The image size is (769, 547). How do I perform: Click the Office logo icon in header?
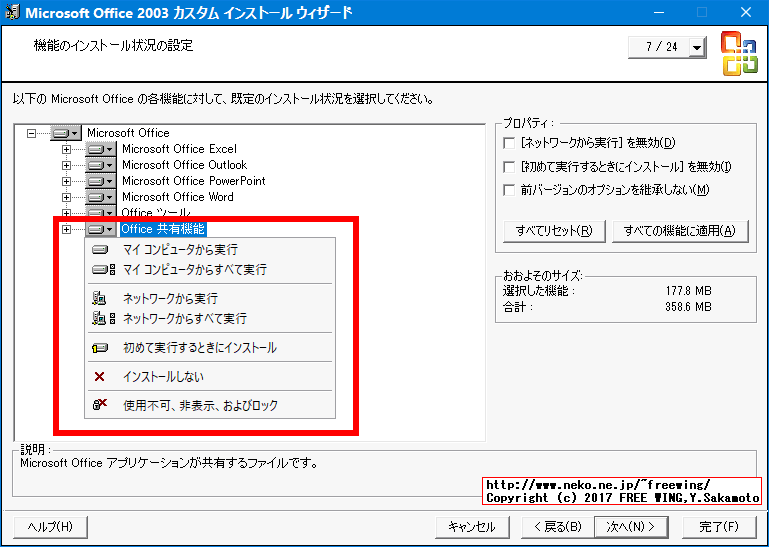coord(739,53)
